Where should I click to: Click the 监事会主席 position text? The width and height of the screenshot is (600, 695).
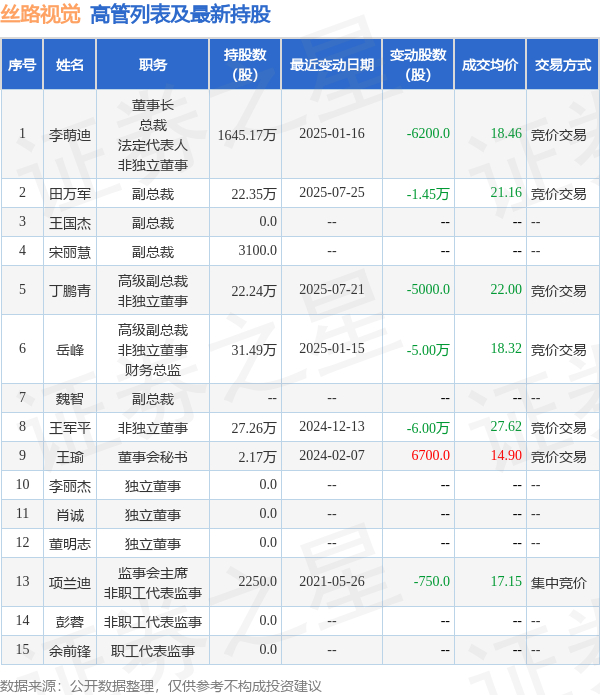coord(153,573)
